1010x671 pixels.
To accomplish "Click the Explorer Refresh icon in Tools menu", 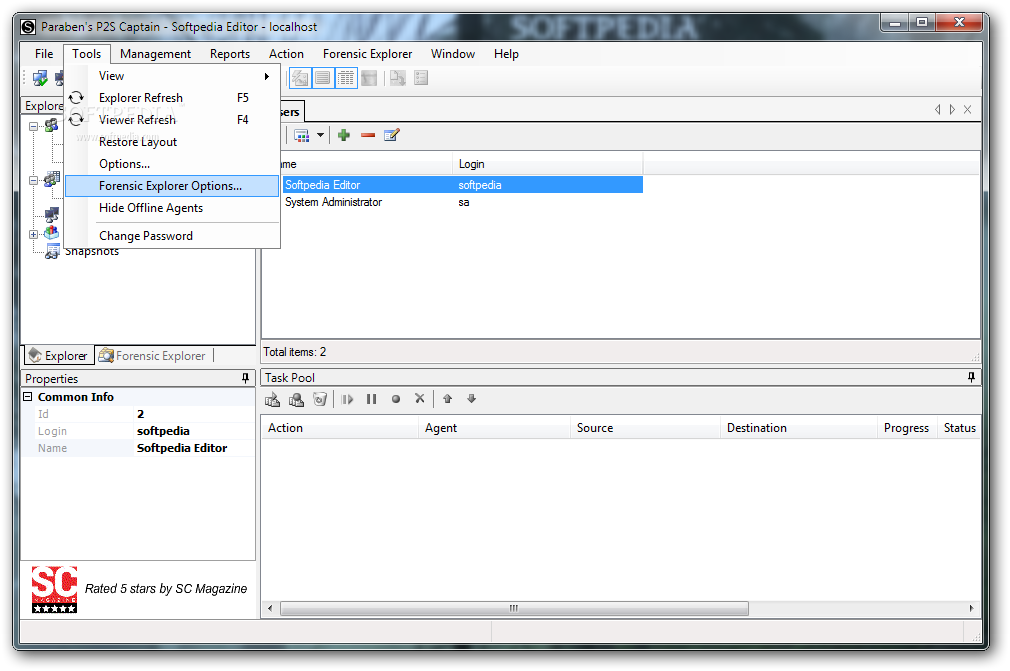I will point(77,98).
